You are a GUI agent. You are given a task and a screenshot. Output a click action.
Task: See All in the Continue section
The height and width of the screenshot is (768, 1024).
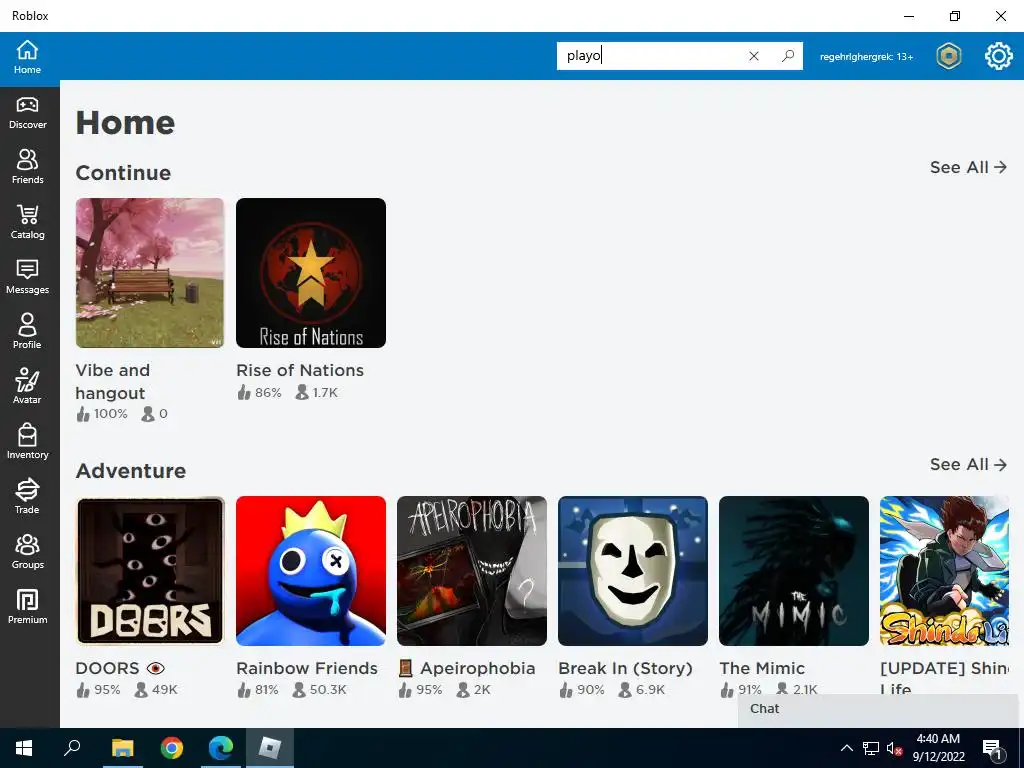968,167
